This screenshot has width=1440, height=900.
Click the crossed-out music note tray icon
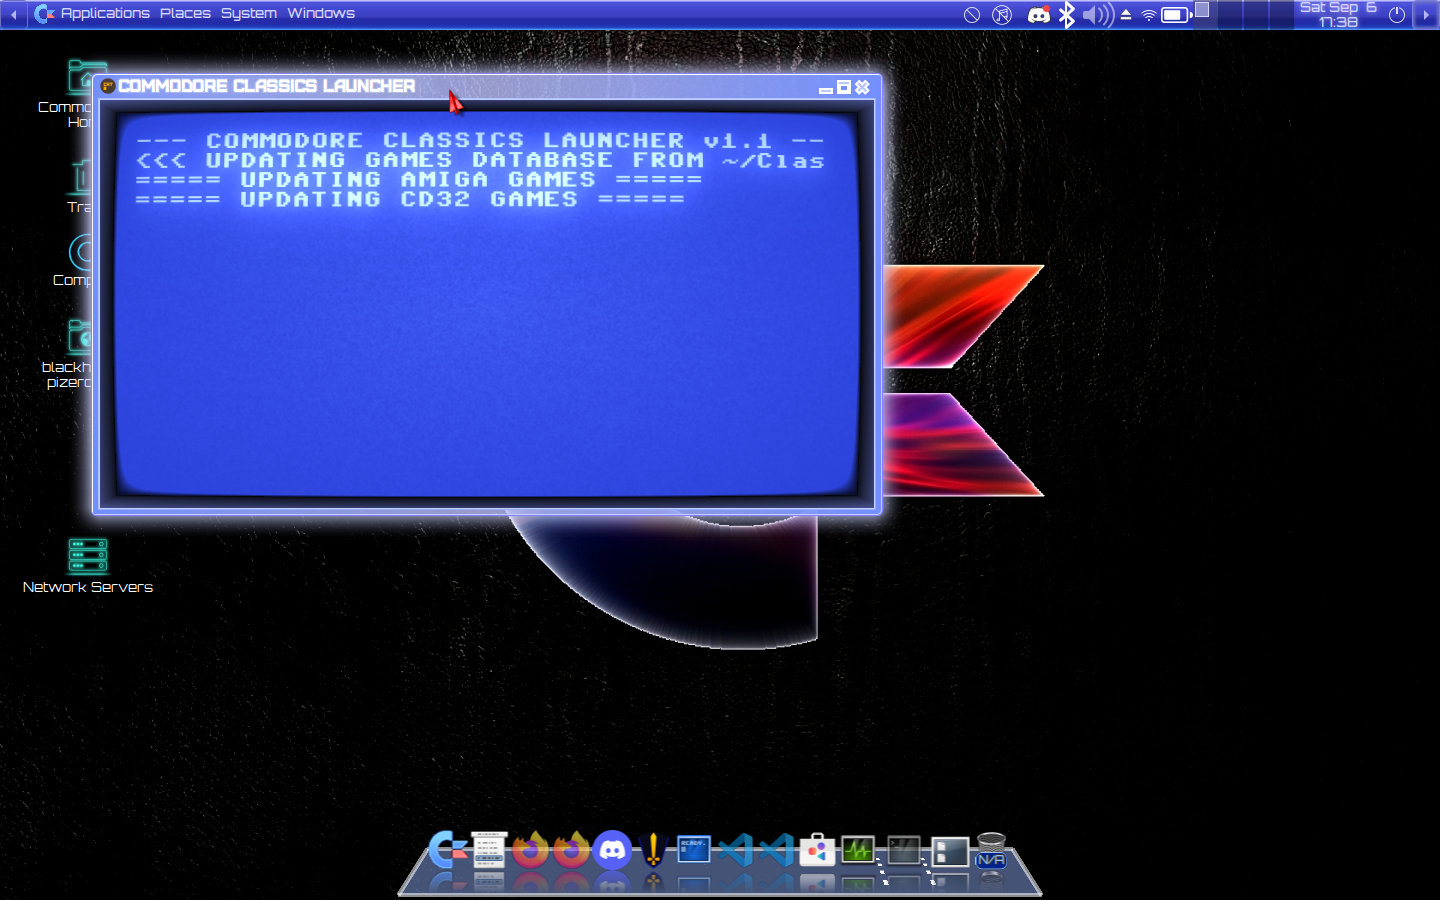pos(1002,15)
